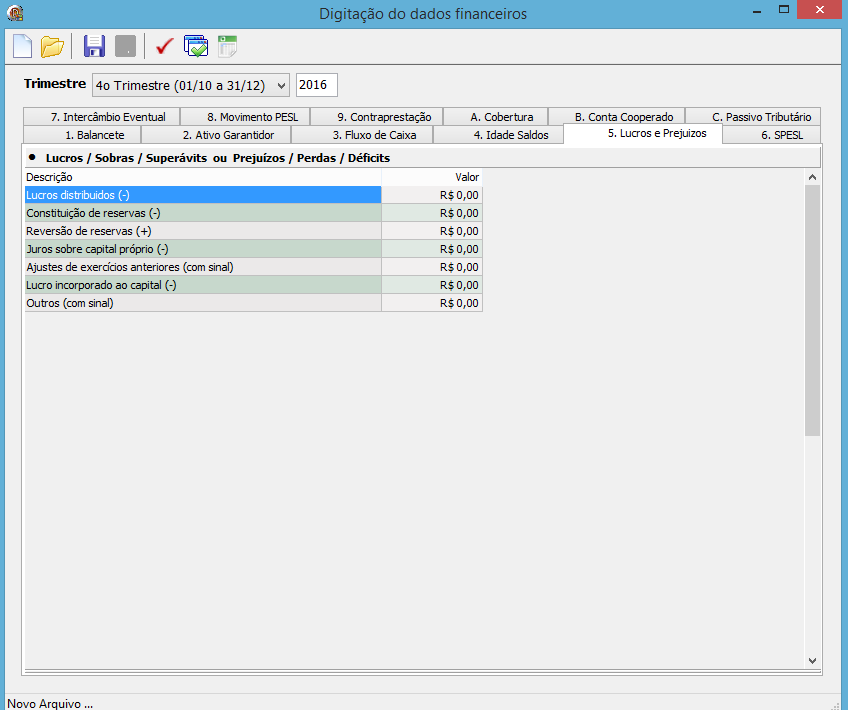
Task: Click the green spreadsheet export icon
Action: [x=228, y=47]
